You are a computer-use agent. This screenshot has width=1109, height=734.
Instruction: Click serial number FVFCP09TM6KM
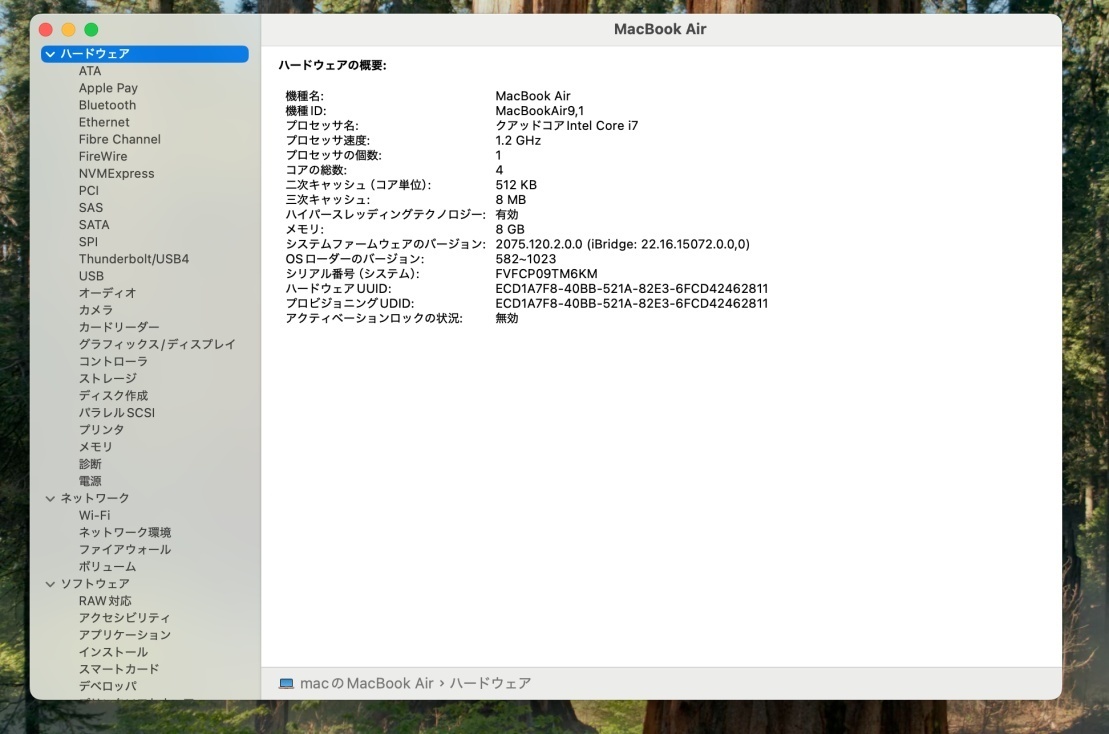pyautogui.click(x=546, y=274)
